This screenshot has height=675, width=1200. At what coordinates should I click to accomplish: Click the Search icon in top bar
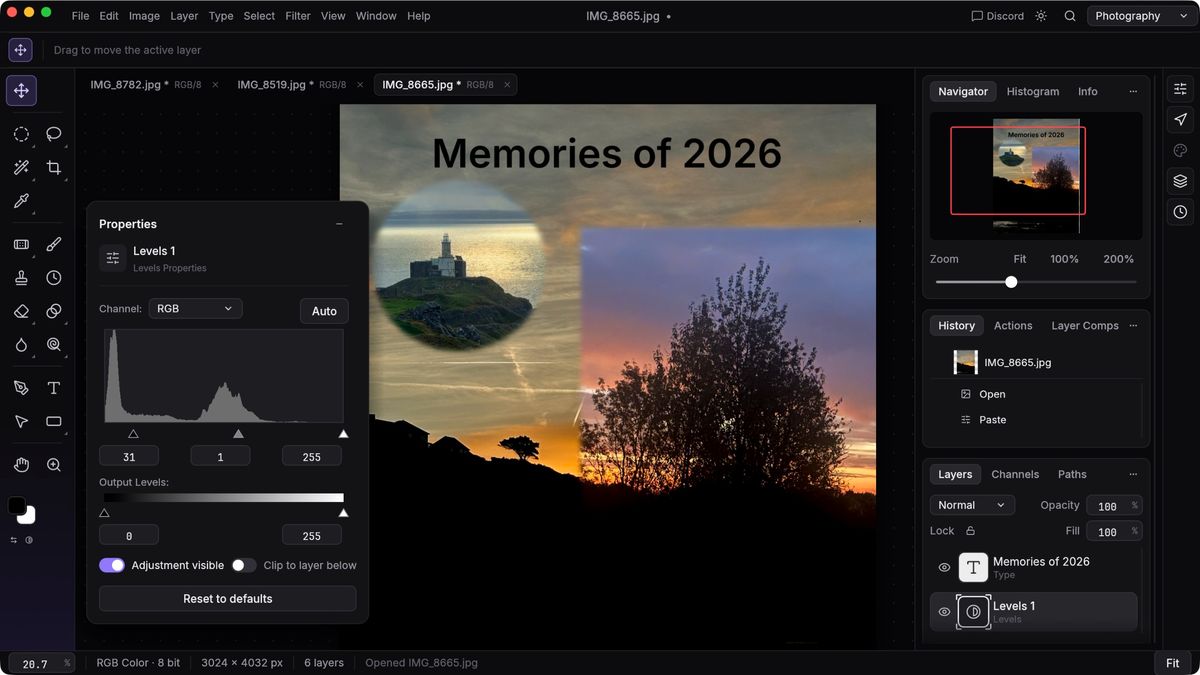[x=1070, y=16]
